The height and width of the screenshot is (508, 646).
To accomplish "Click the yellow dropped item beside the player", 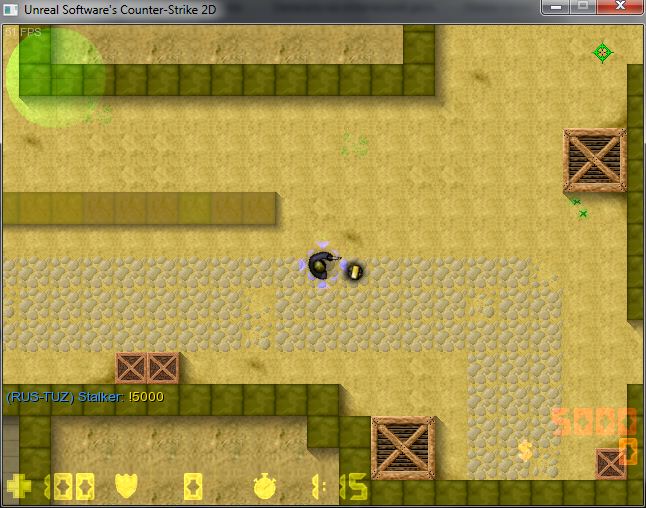I will click(354, 271).
